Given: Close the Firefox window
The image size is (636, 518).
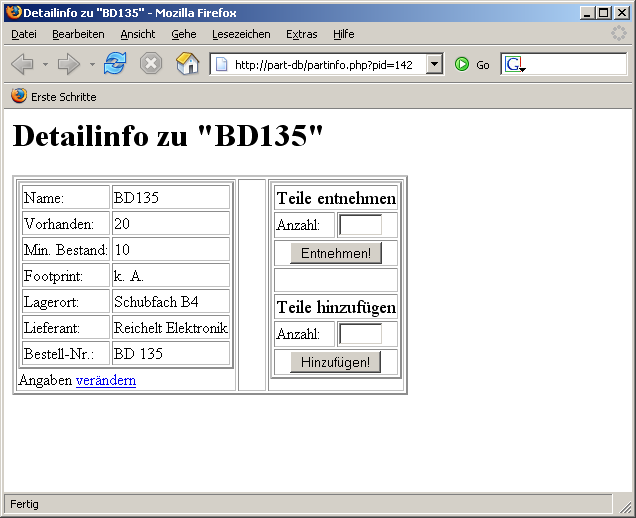Looking at the screenshot, I should (622, 13).
